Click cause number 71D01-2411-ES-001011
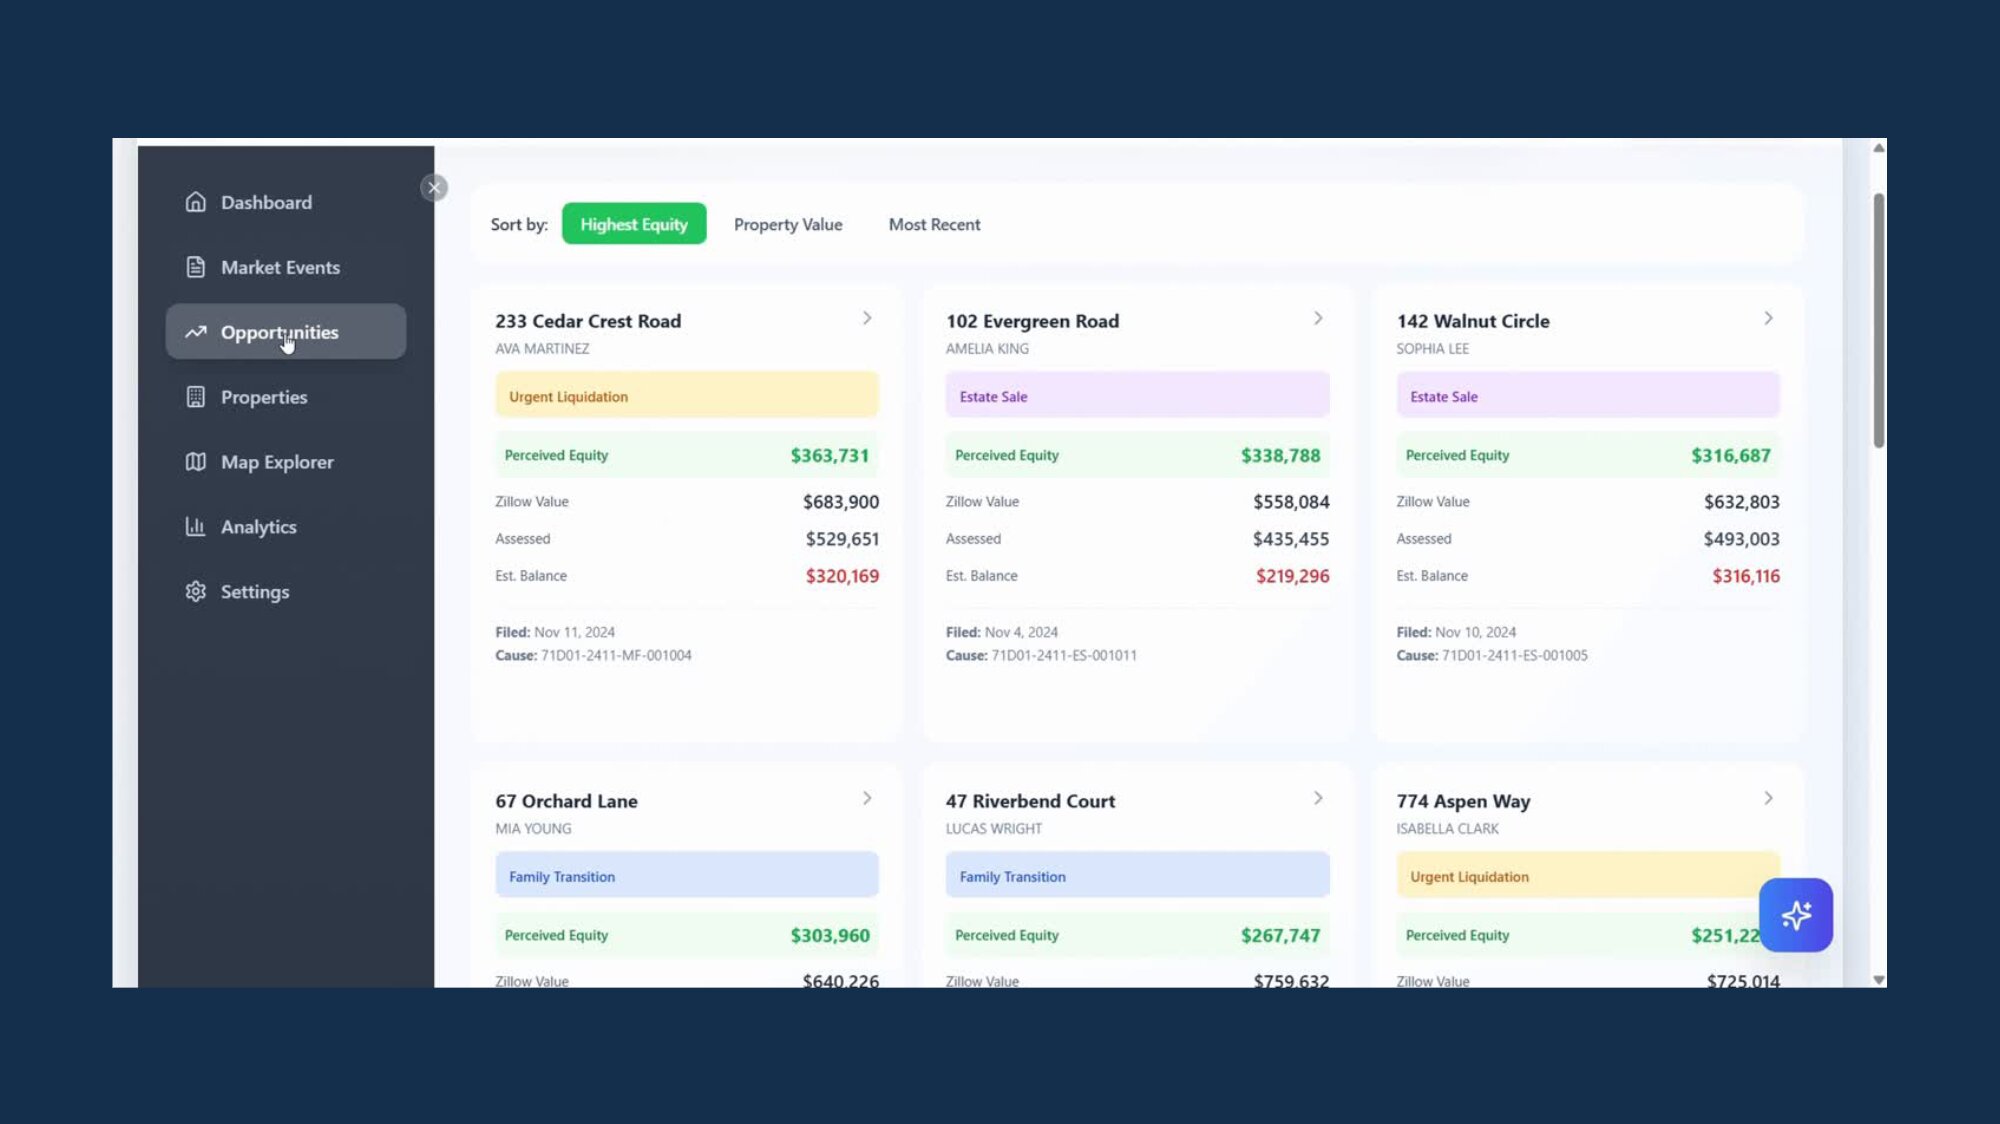This screenshot has height=1124, width=2000. (x=1064, y=655)
